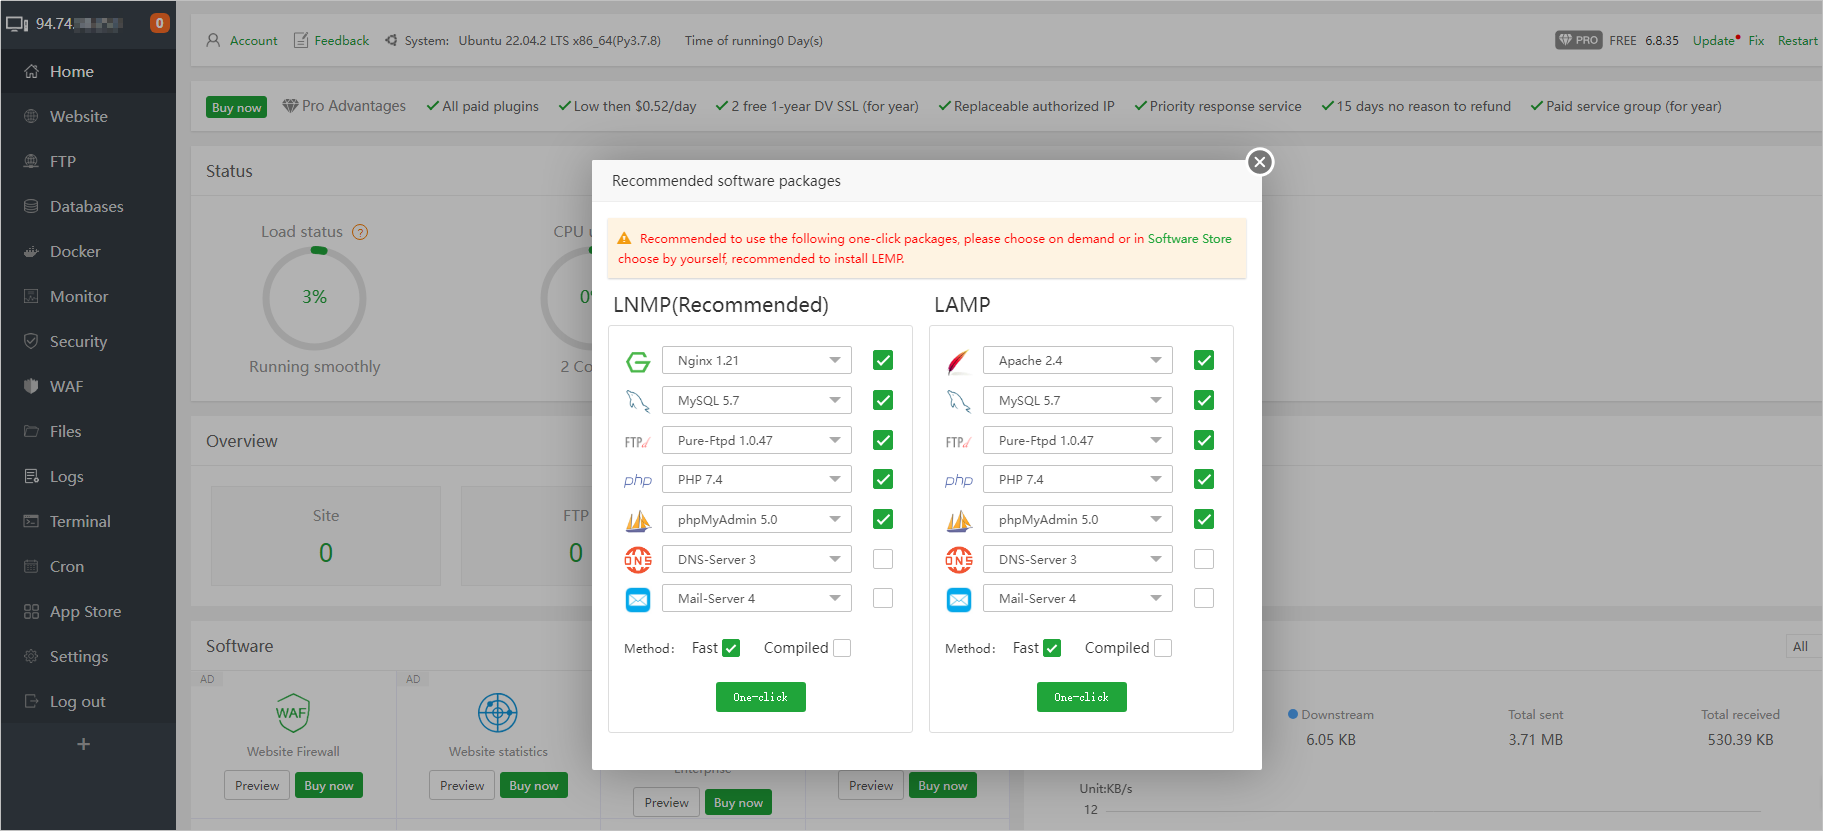Enable the LAMP DNS-Server 3 checkbox

[1204, 559]
